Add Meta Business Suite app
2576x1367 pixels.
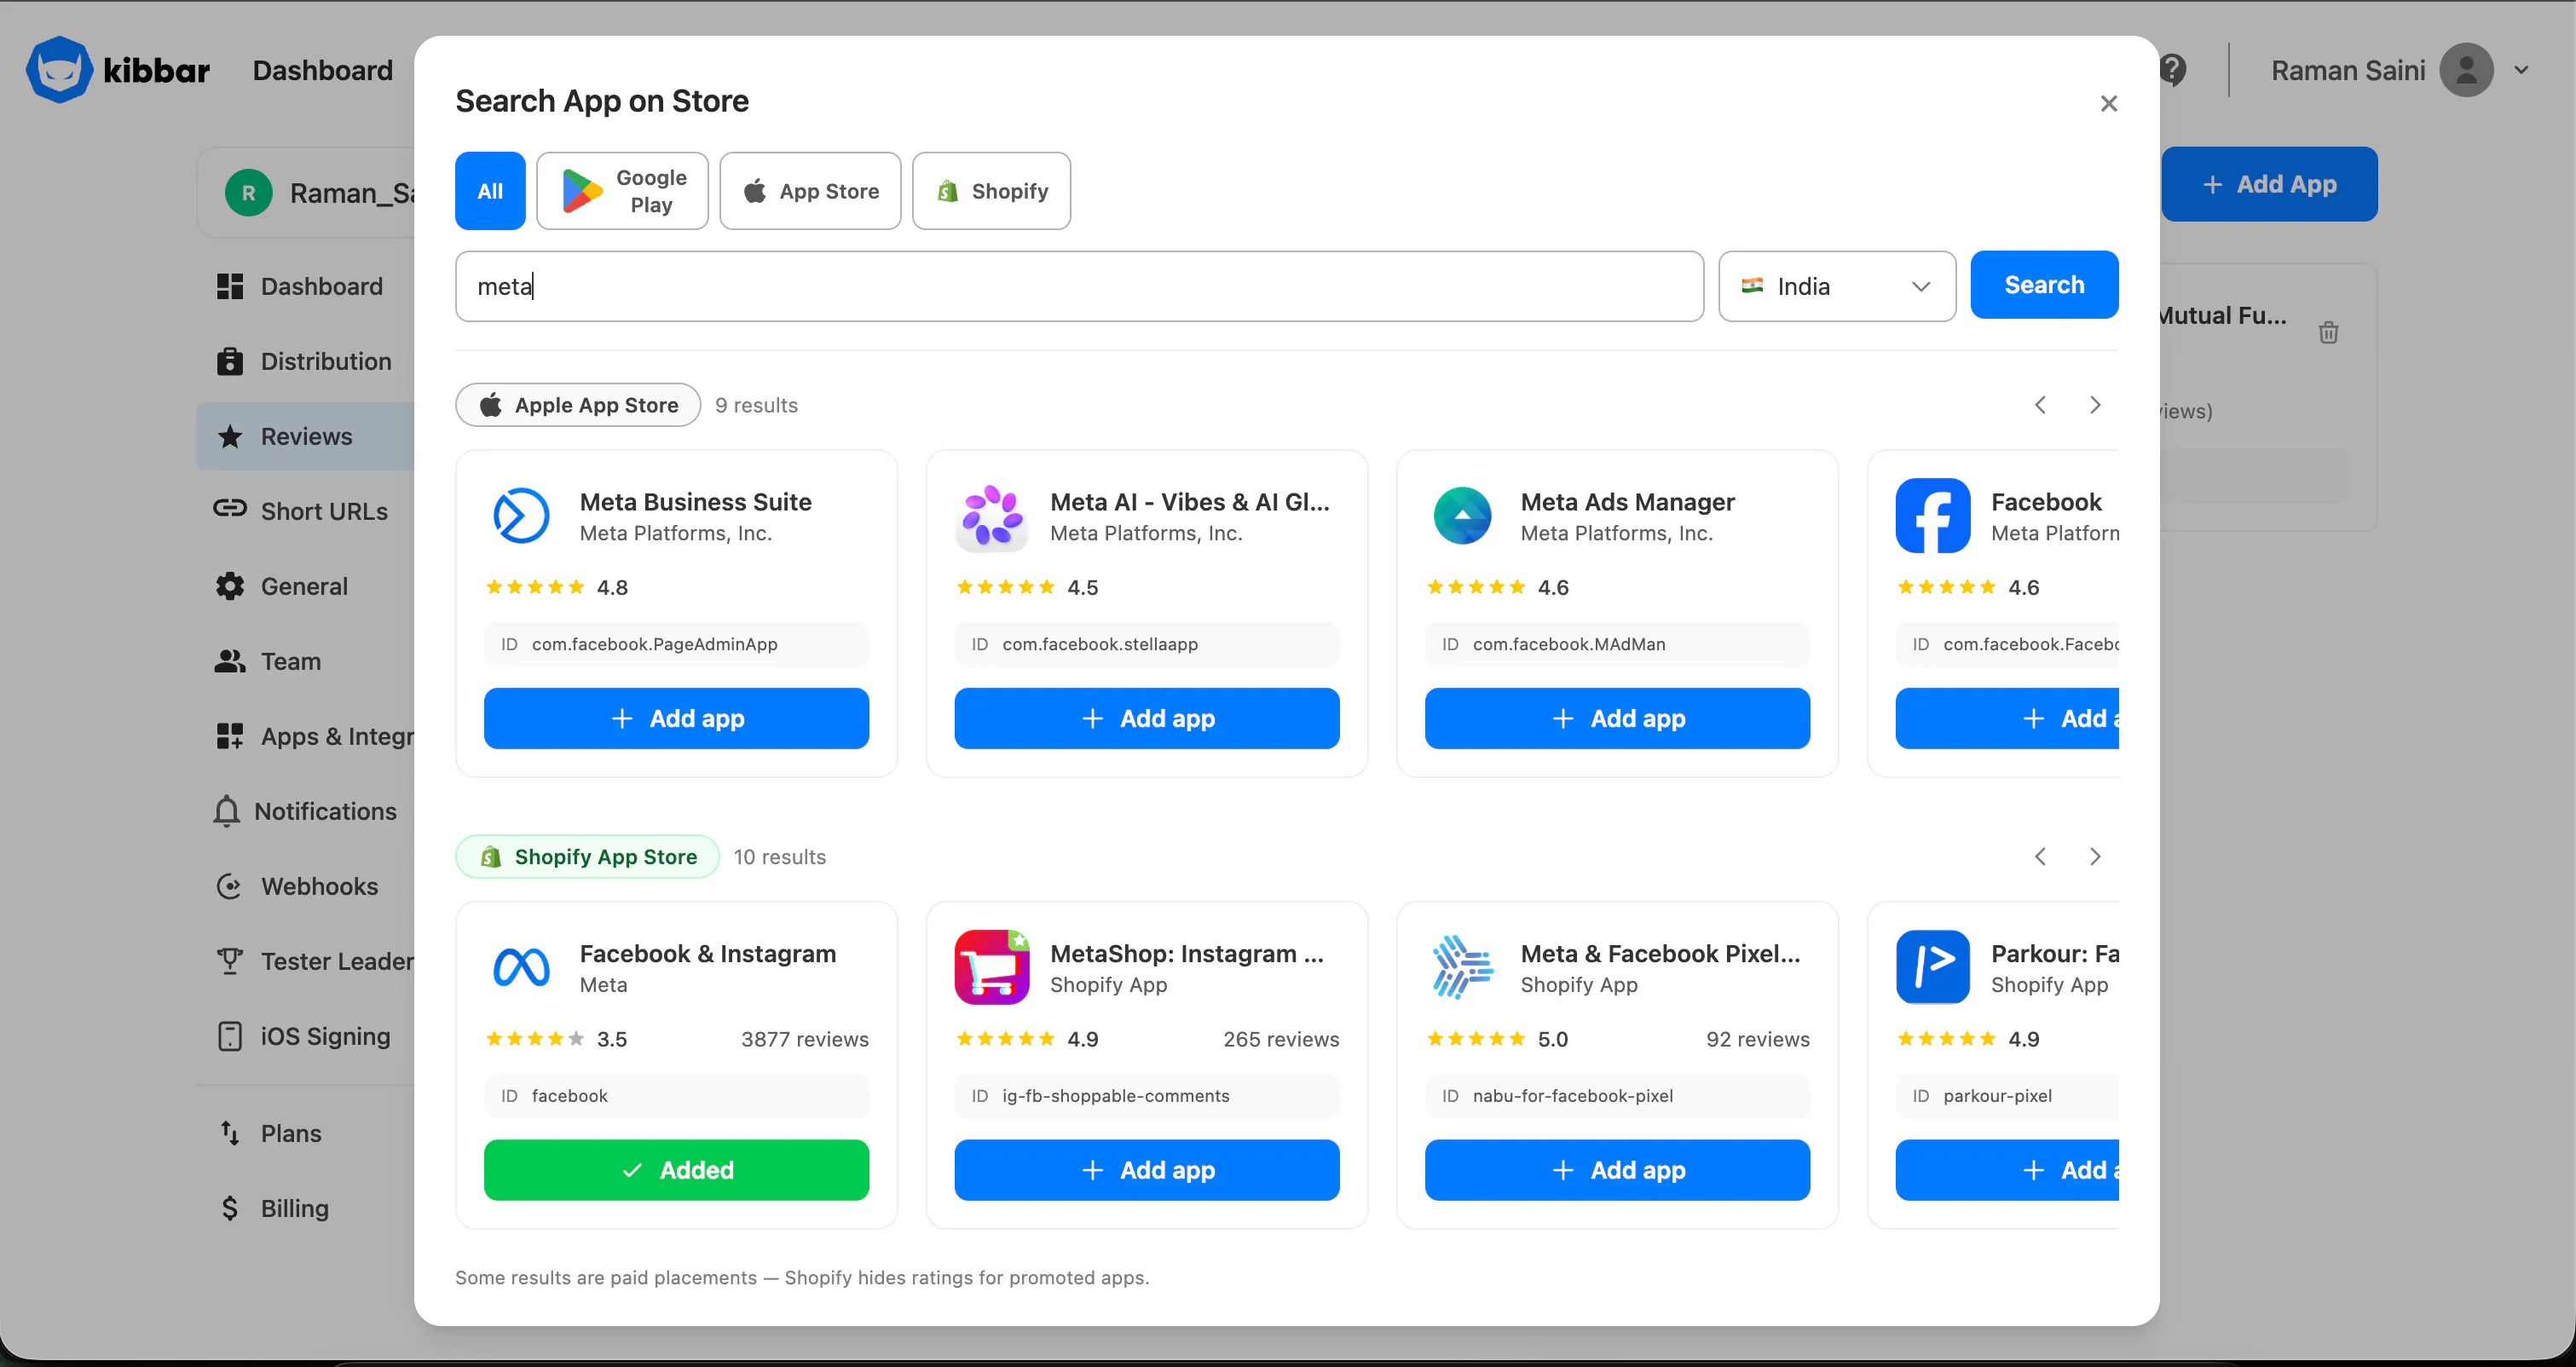[x=676, y=718]
